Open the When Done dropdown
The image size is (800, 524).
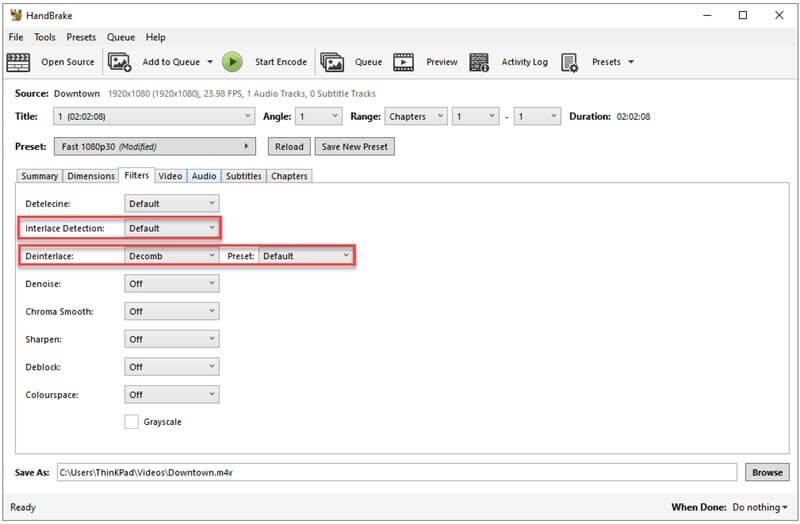coord(760,507)
